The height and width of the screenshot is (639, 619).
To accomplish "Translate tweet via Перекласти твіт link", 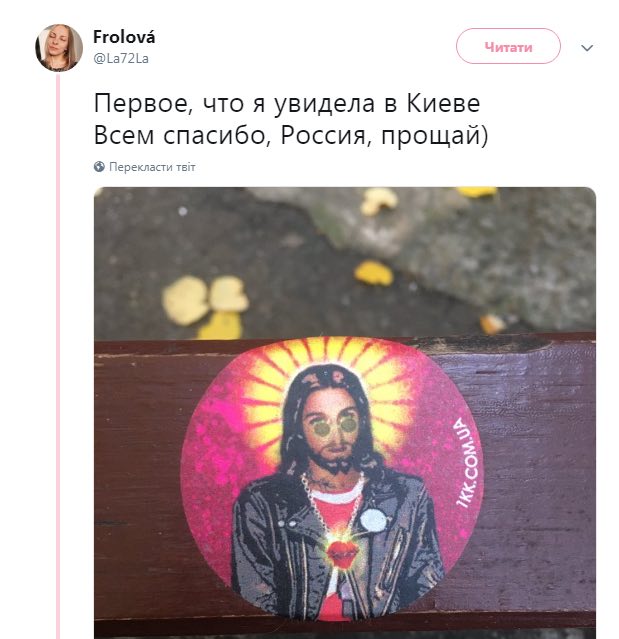I will point(152,167).
